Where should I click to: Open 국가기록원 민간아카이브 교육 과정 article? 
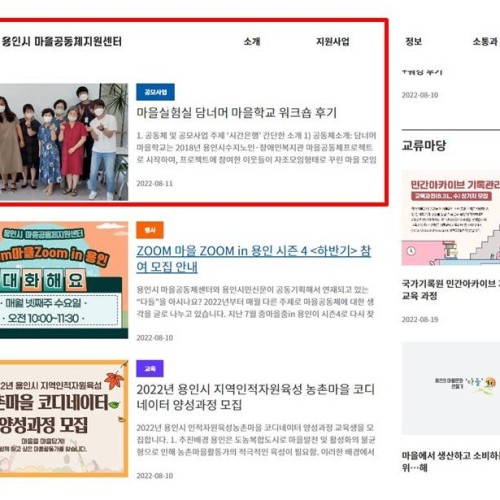click(451, 290)
